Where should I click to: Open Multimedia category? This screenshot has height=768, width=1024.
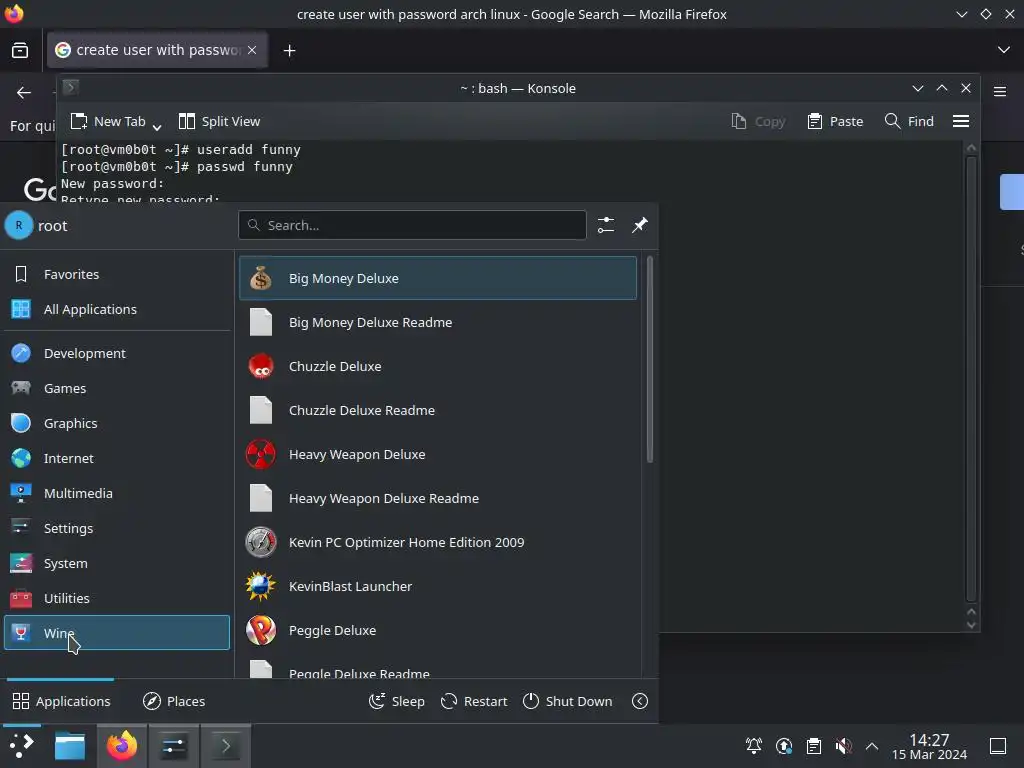tap(117, 493)
